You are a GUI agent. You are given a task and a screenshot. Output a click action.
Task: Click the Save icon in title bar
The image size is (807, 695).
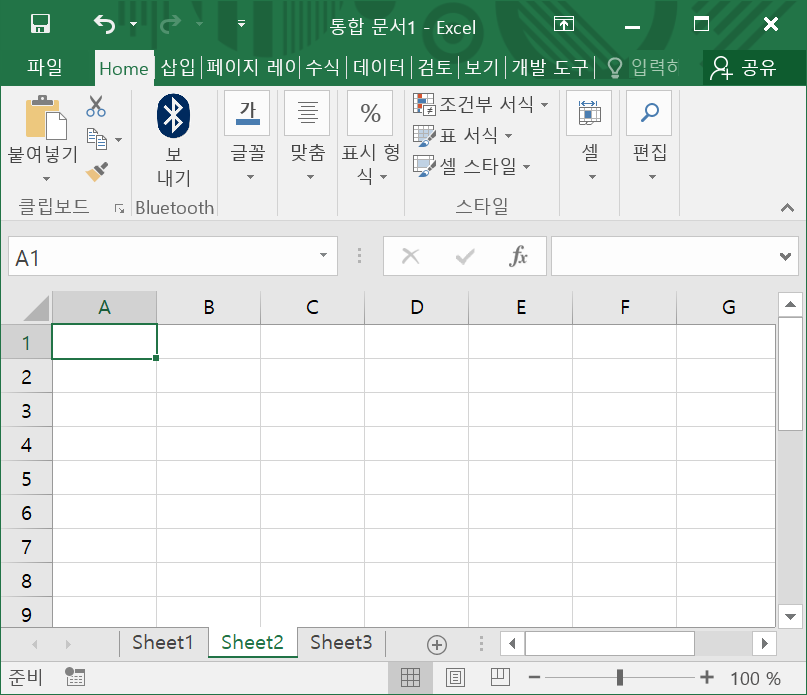tap(40, 24)
